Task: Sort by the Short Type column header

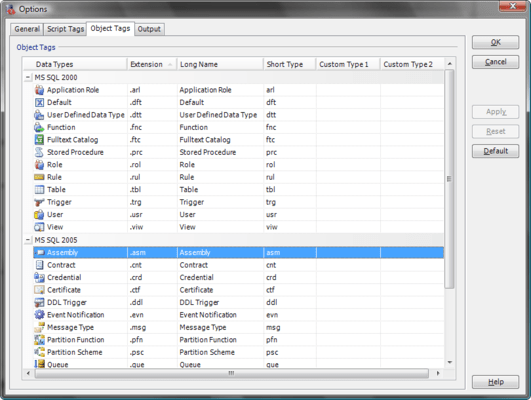Action: [290, 64]
